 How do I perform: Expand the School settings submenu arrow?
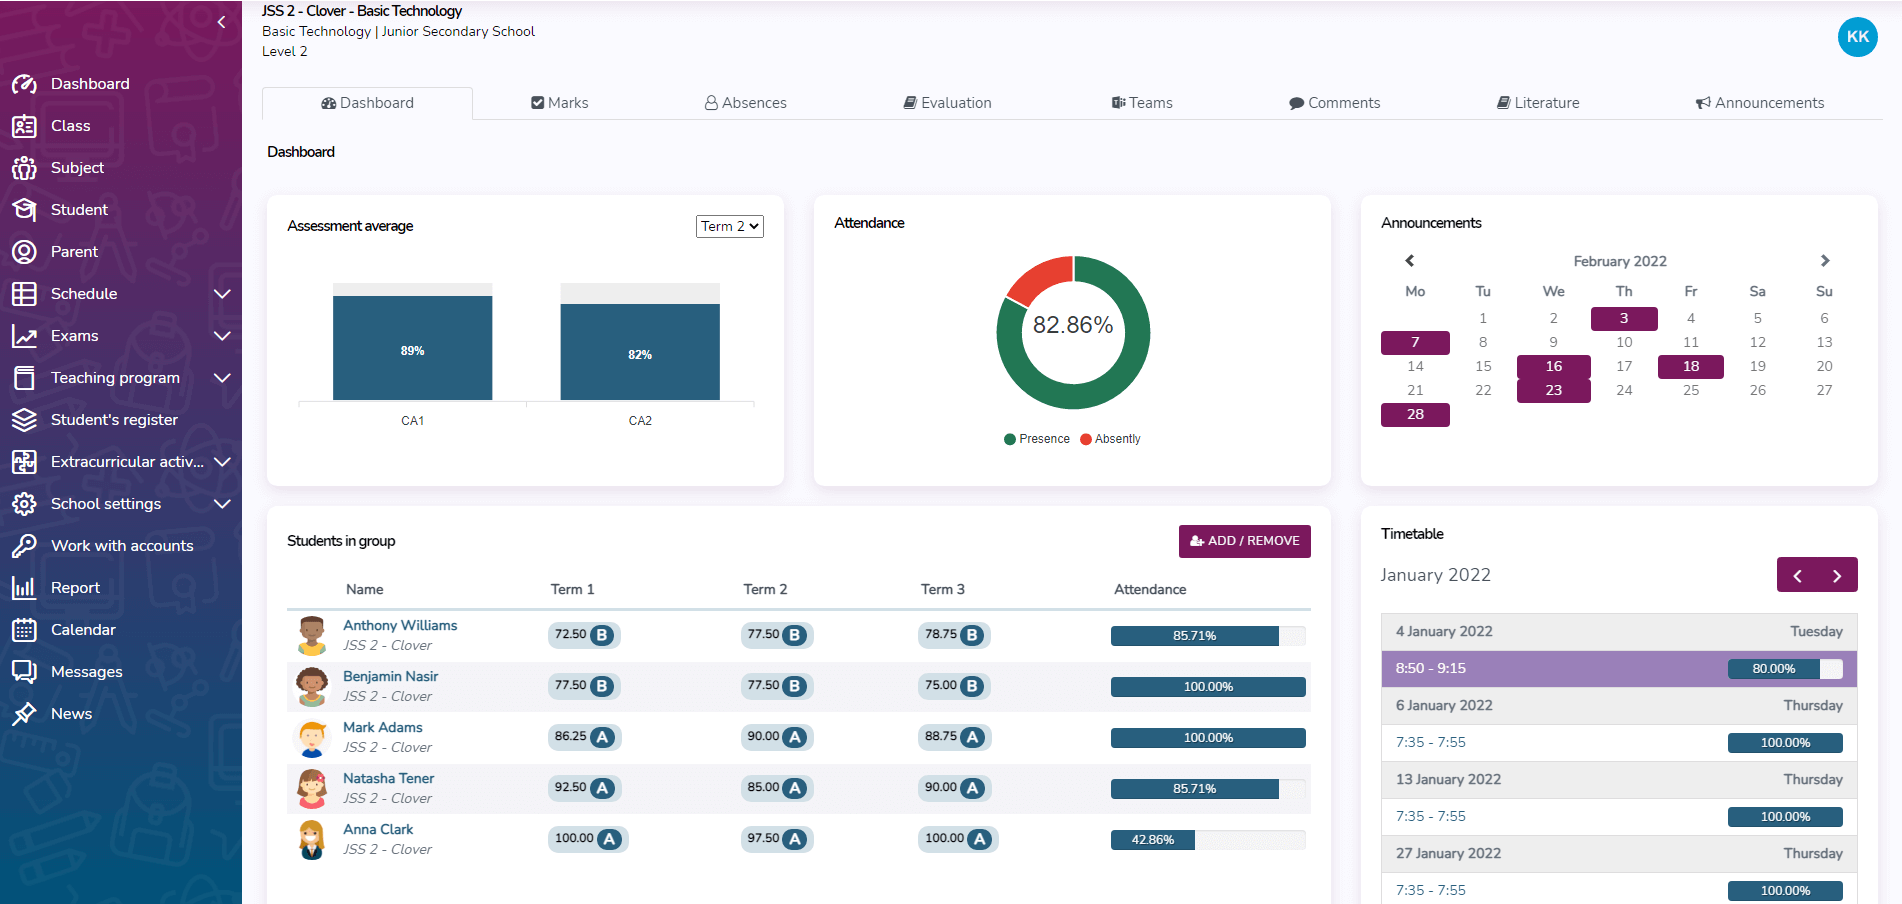pyautogui.click(x=222, y=504)
